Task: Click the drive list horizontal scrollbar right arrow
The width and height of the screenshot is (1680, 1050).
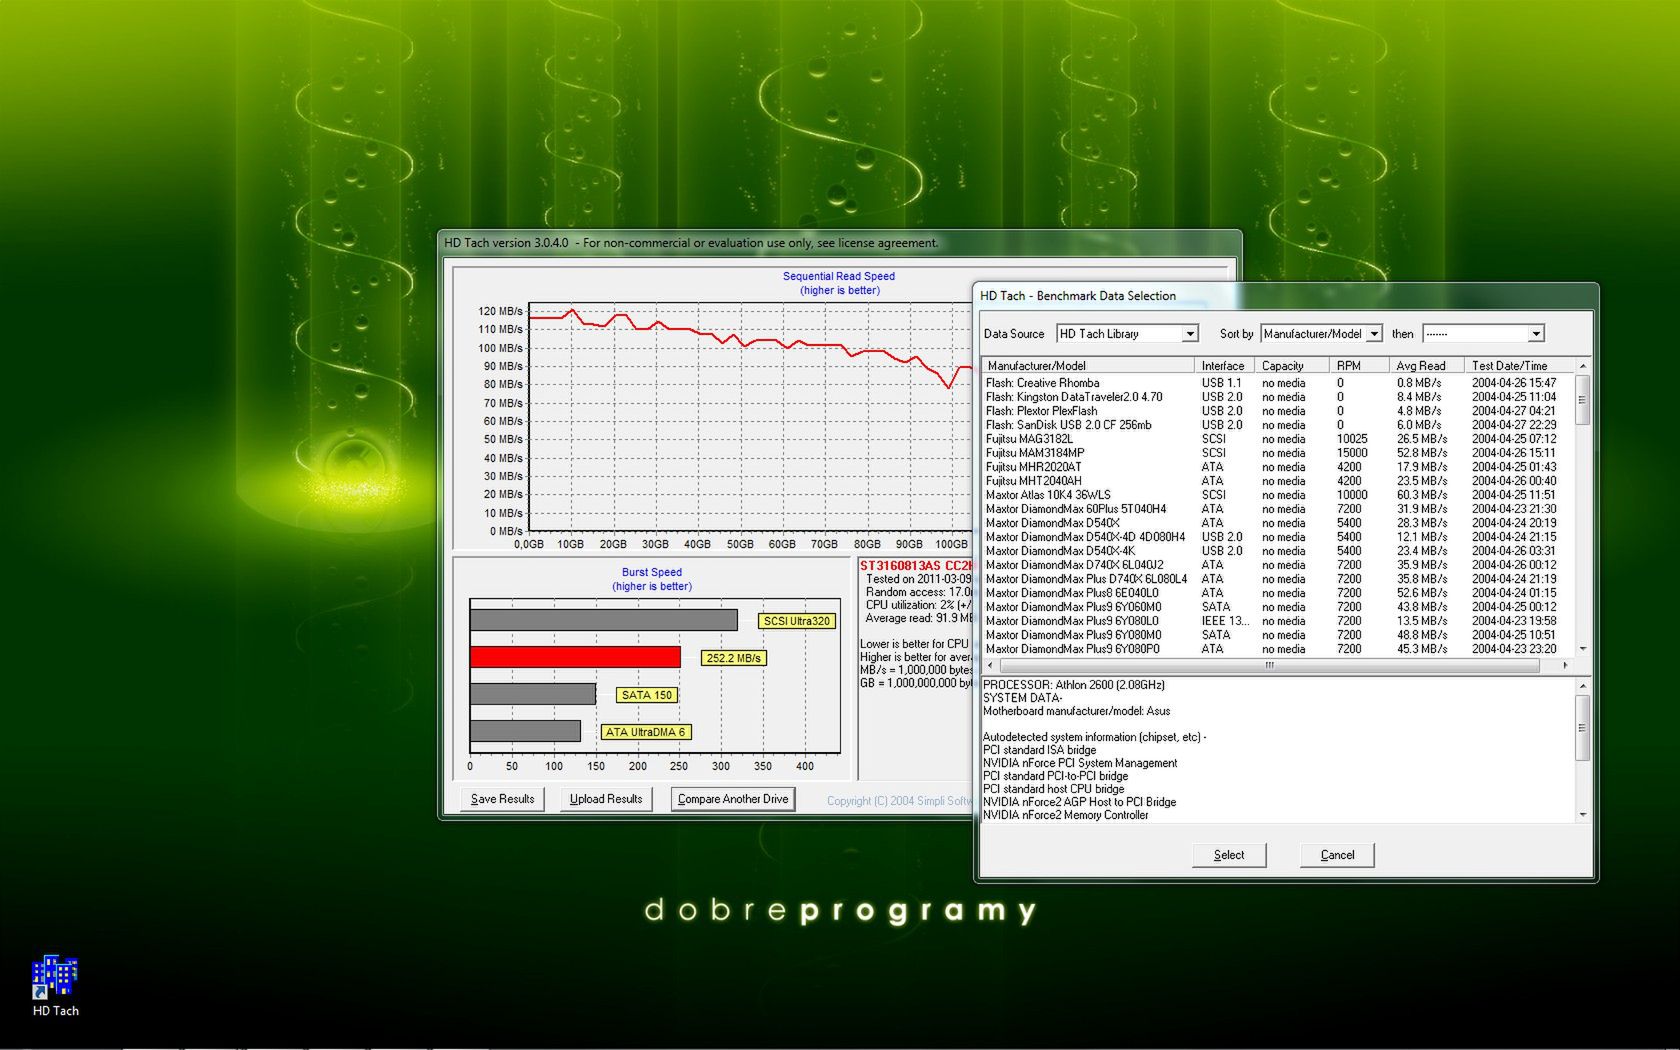Action: pyautogui.click(x=1565, y=665)
